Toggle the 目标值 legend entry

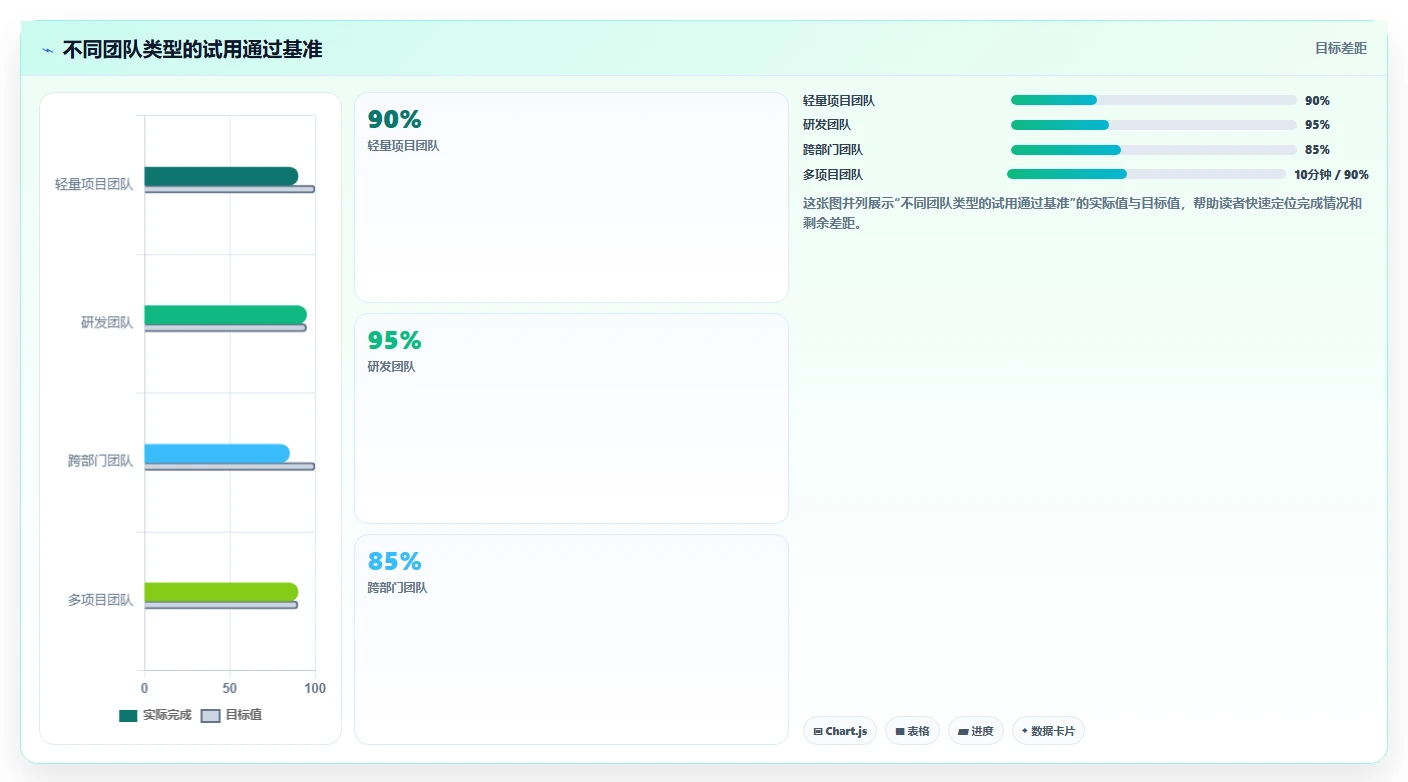tap(232, 715)
